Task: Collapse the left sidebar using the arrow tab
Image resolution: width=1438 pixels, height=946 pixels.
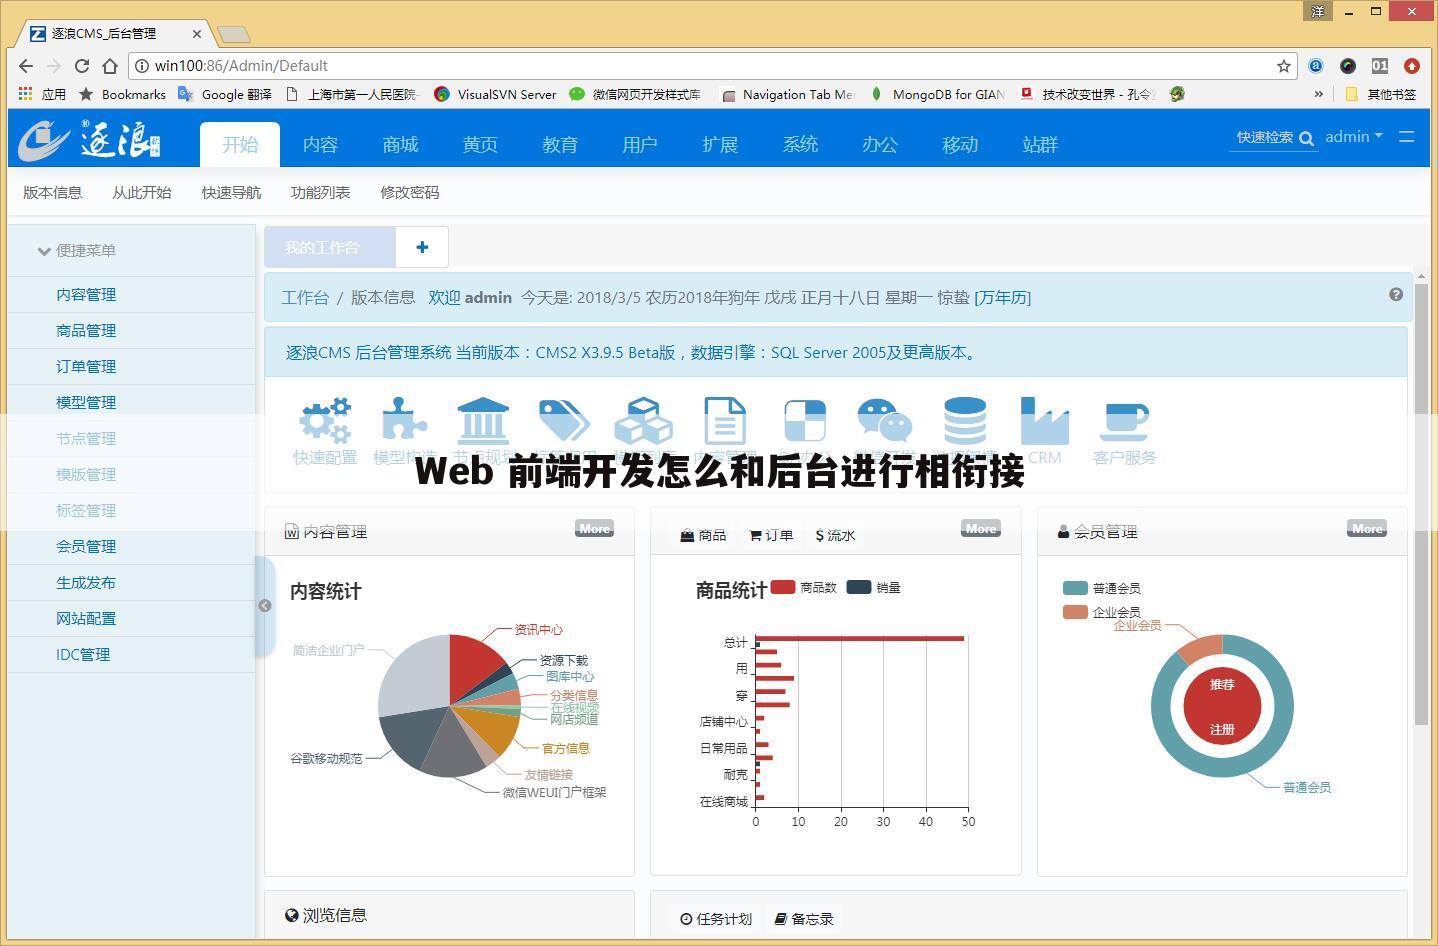Action: coord(265,605)
